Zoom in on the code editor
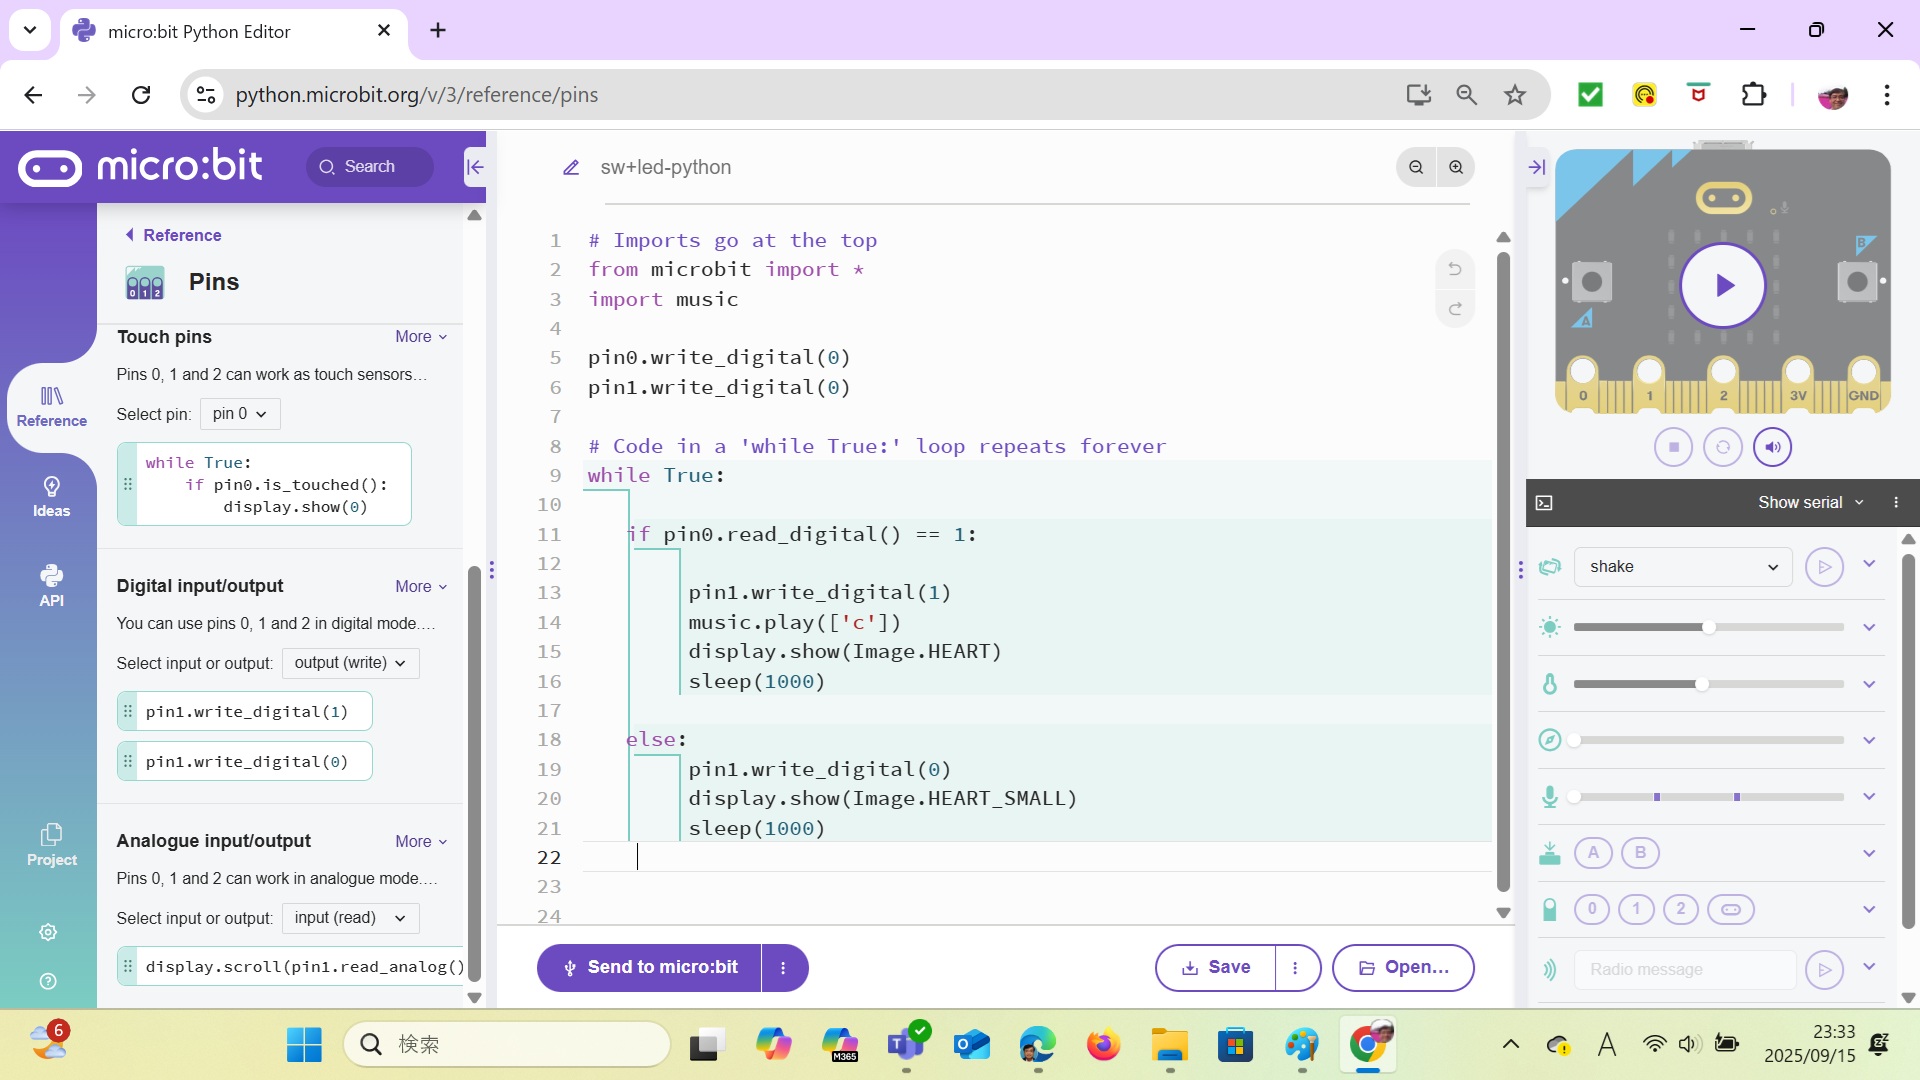The height and width of the screenshot is (1080, 1920). point(1456,167)
